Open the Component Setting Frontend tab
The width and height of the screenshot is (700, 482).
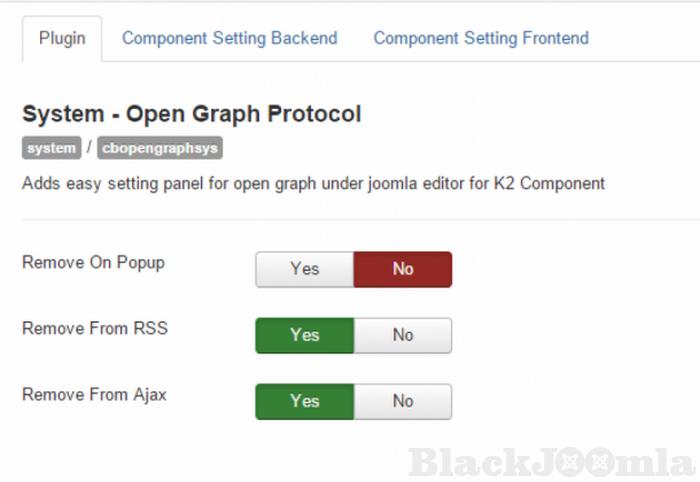click(x=481, y=39)
